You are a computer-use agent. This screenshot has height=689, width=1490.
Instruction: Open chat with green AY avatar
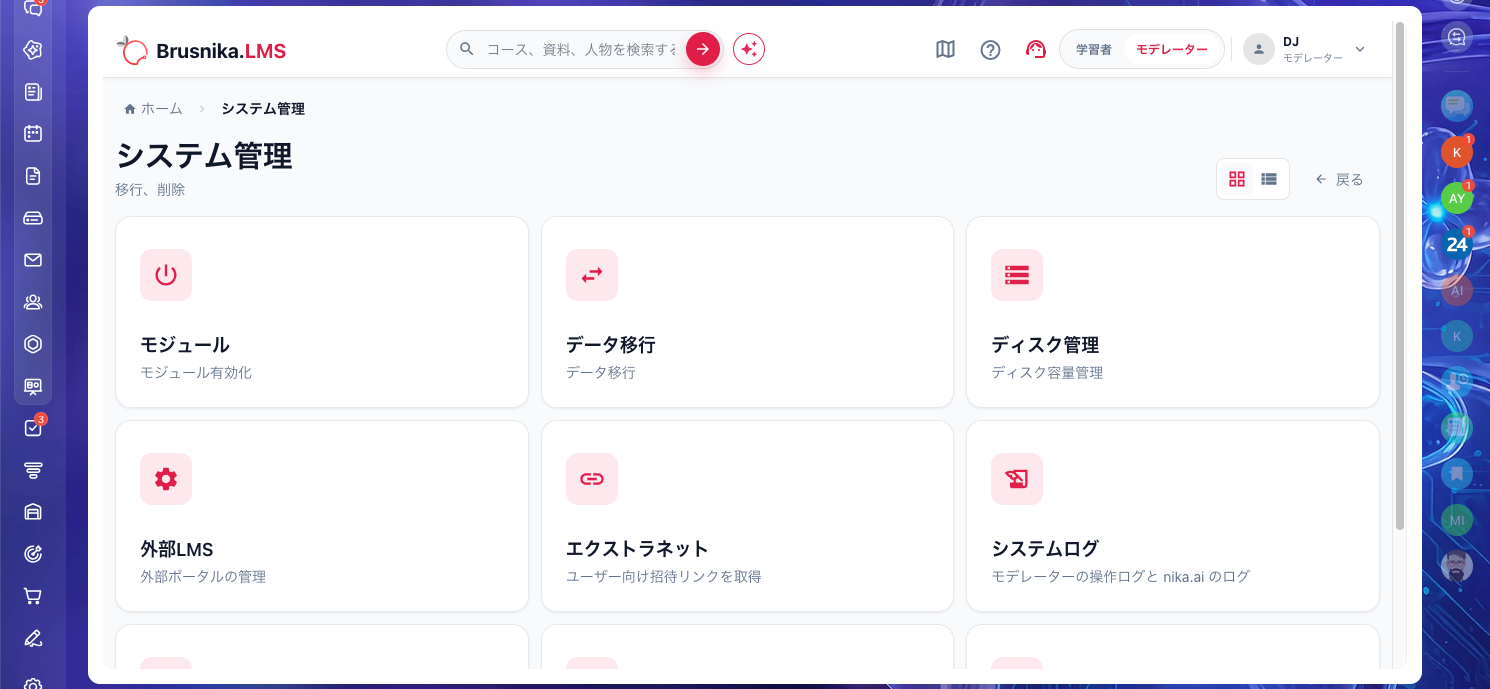click(x=1457, y=198)
